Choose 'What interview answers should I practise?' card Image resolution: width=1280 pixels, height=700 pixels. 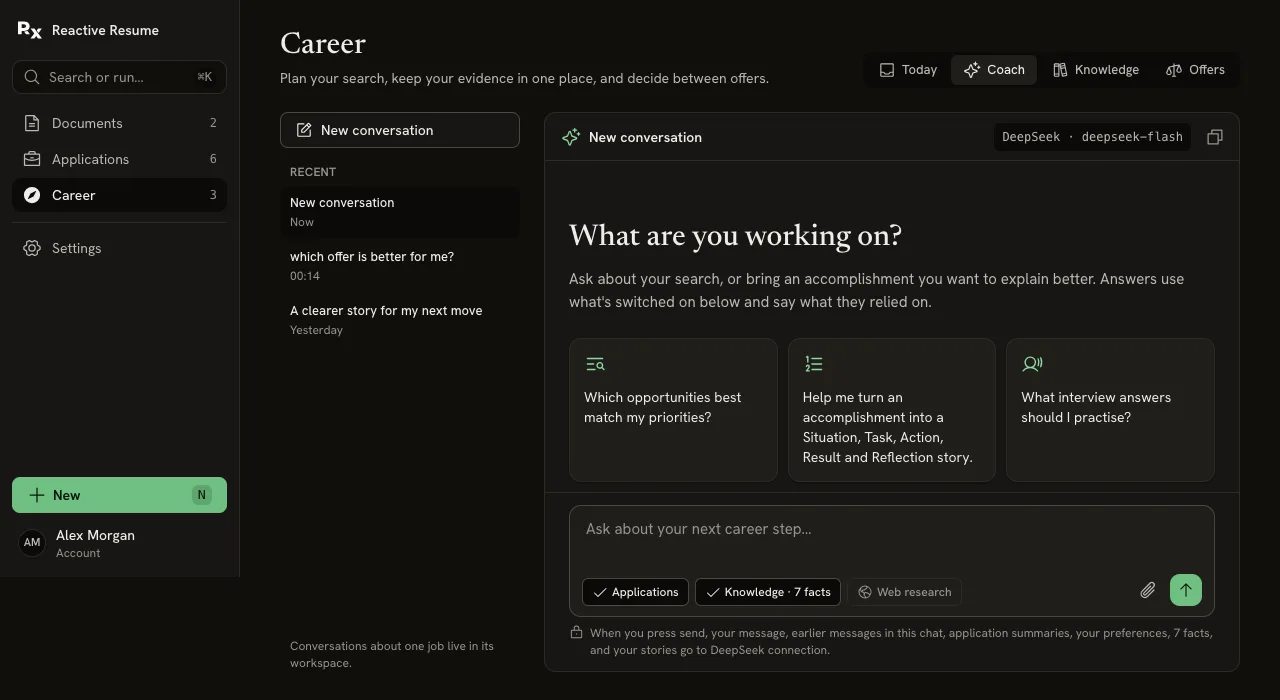1110,410
